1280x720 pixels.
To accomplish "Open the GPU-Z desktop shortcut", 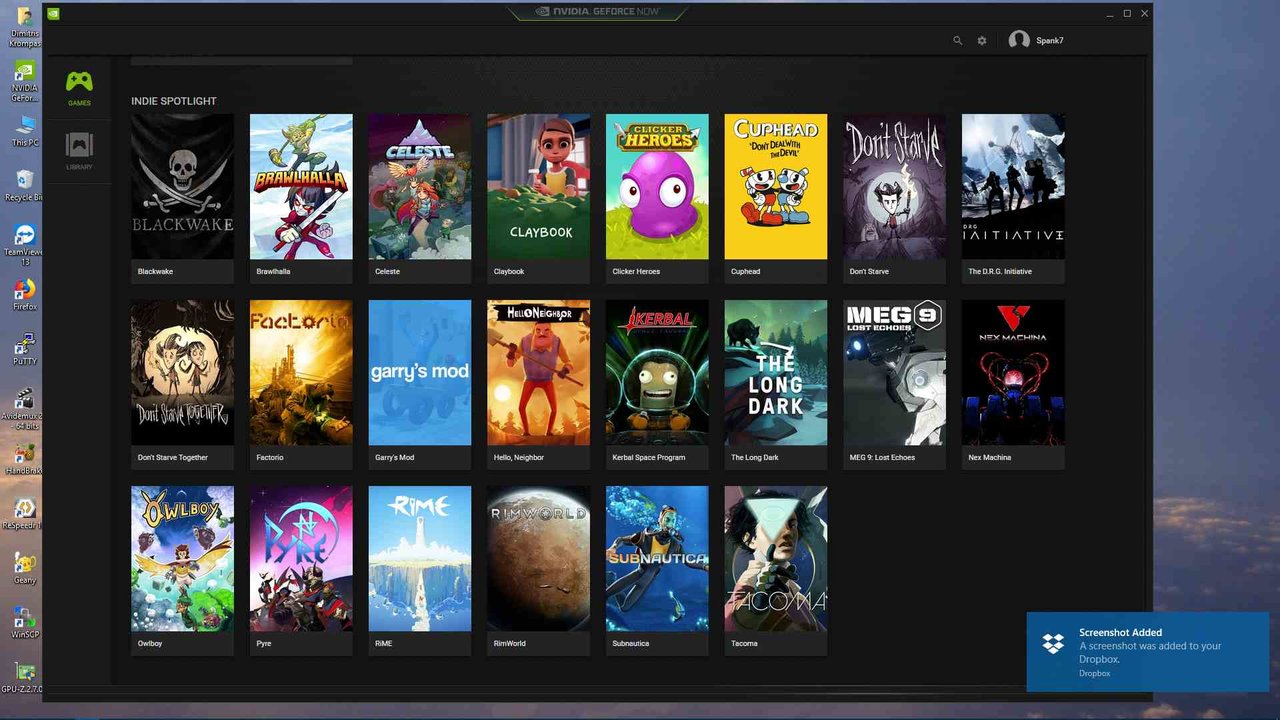I will point(22,677).
